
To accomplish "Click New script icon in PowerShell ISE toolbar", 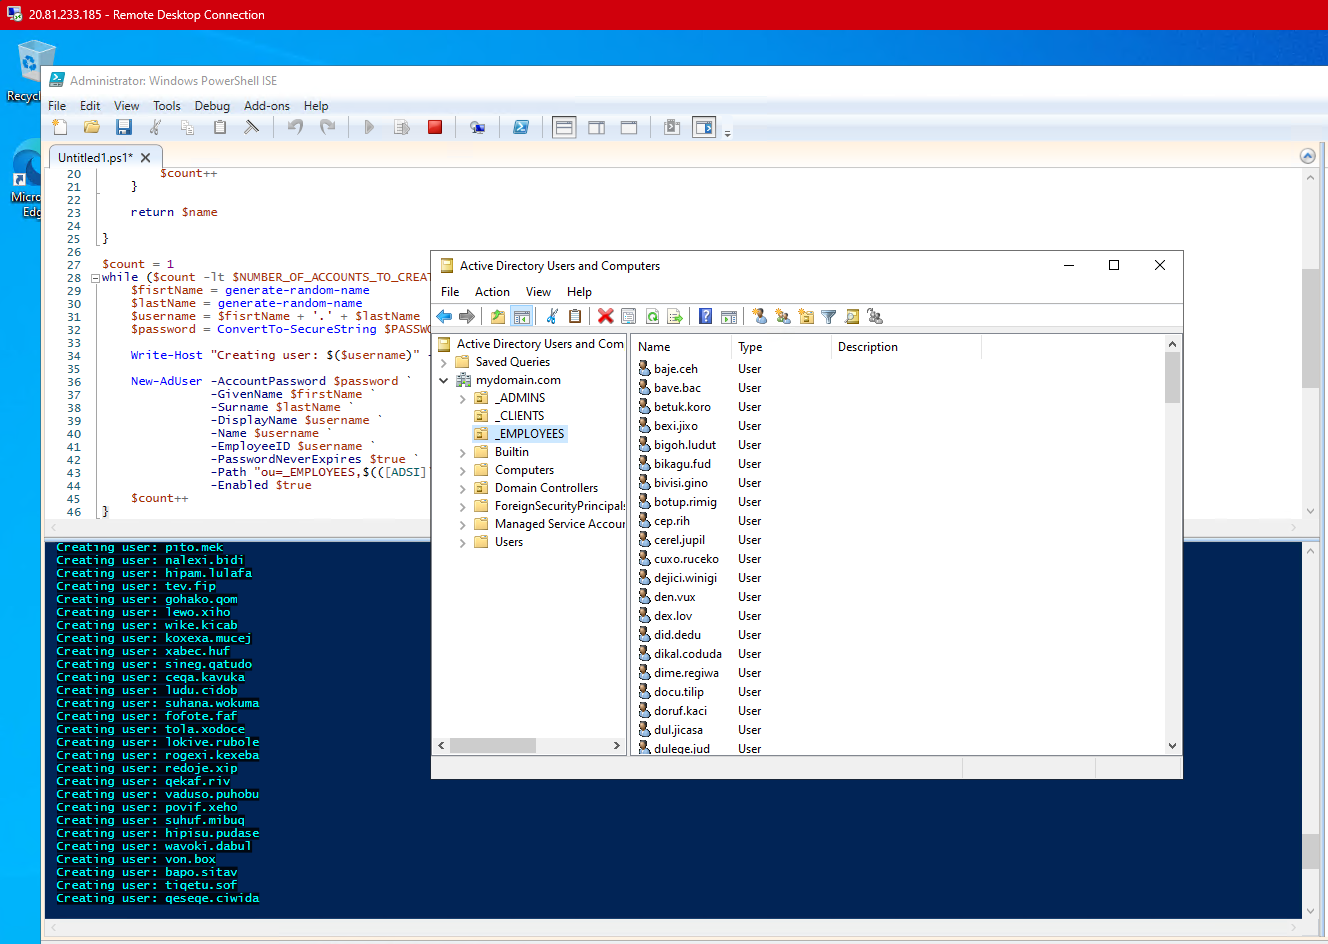I will pos(60,127).
